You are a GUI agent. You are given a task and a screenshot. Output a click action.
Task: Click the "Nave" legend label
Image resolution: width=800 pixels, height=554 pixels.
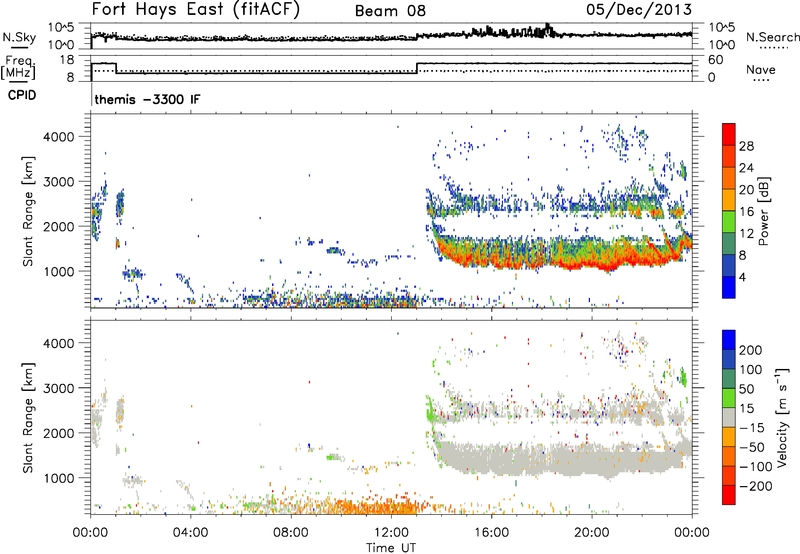761,69
